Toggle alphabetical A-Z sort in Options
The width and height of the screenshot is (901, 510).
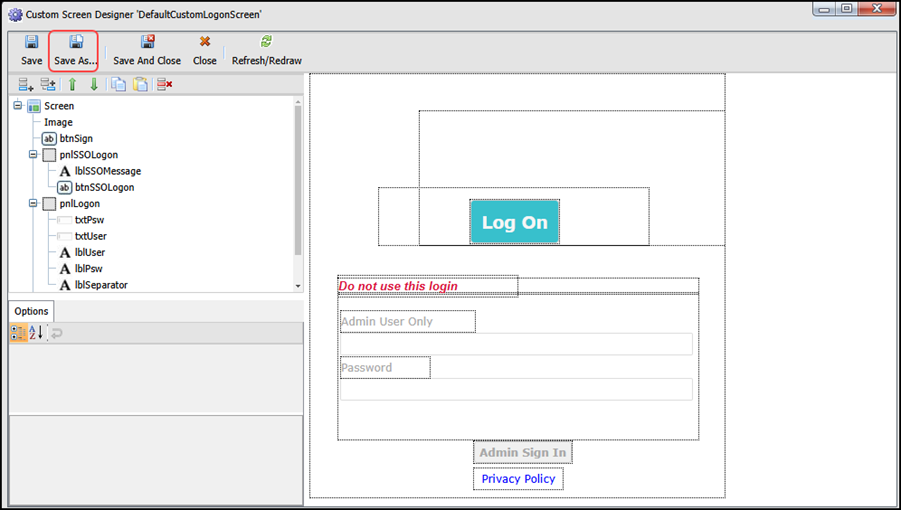pyautogui.click(x=35, y=333)
